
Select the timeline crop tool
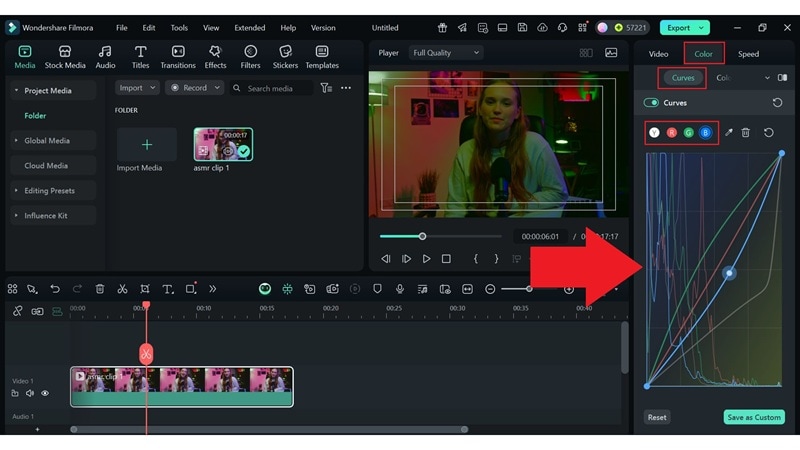click(x=145, y=289)
